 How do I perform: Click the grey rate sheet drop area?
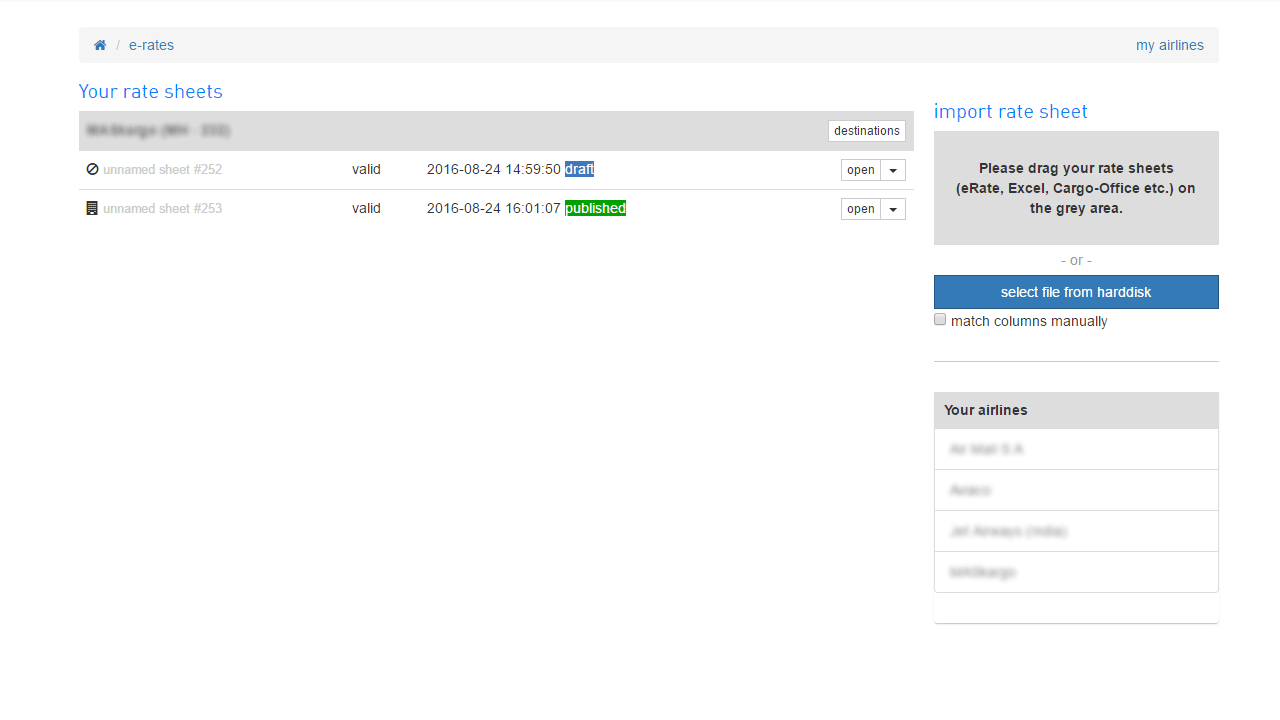click(1076, 188)
